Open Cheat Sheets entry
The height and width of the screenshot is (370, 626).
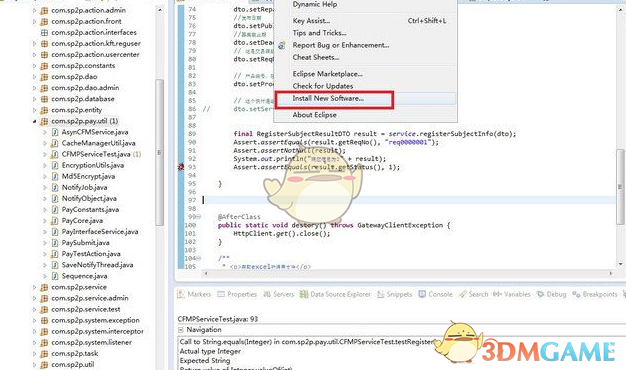coord(316,57)
